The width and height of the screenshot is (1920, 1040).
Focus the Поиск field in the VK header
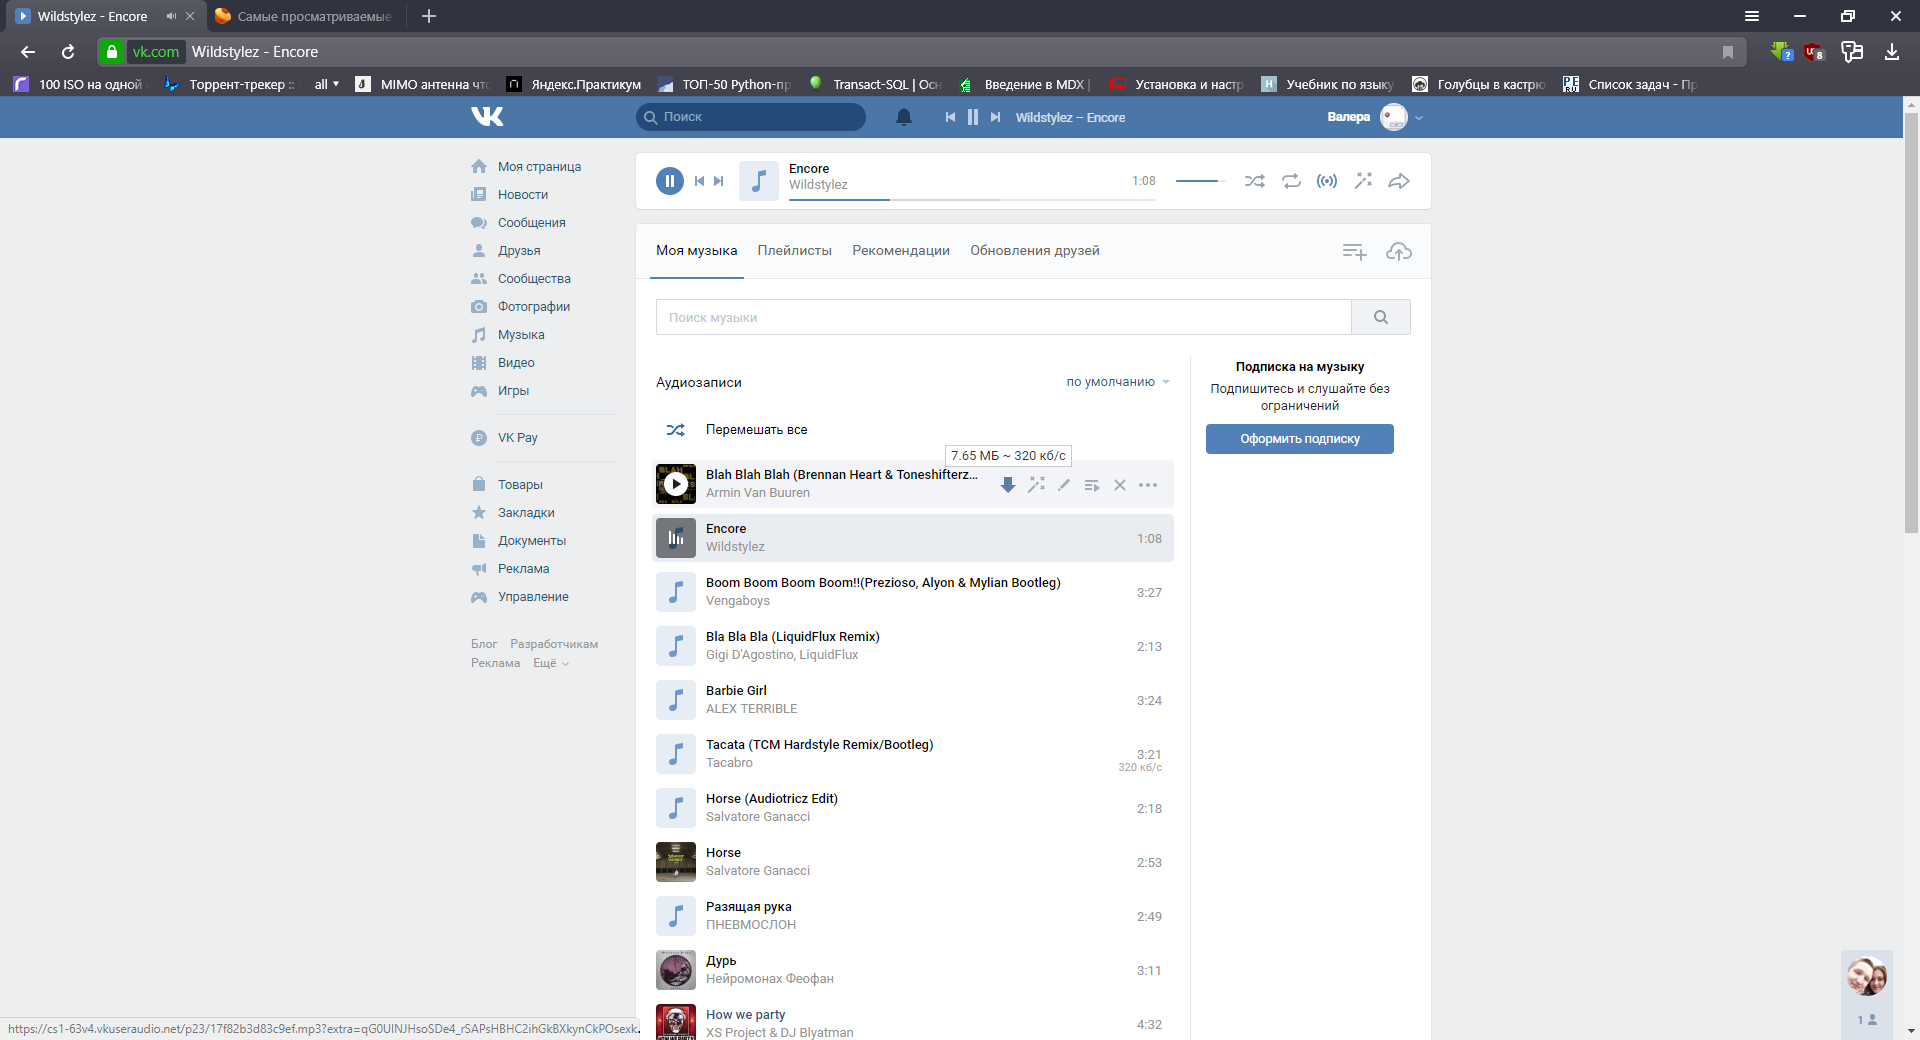(x=751, y=117)
